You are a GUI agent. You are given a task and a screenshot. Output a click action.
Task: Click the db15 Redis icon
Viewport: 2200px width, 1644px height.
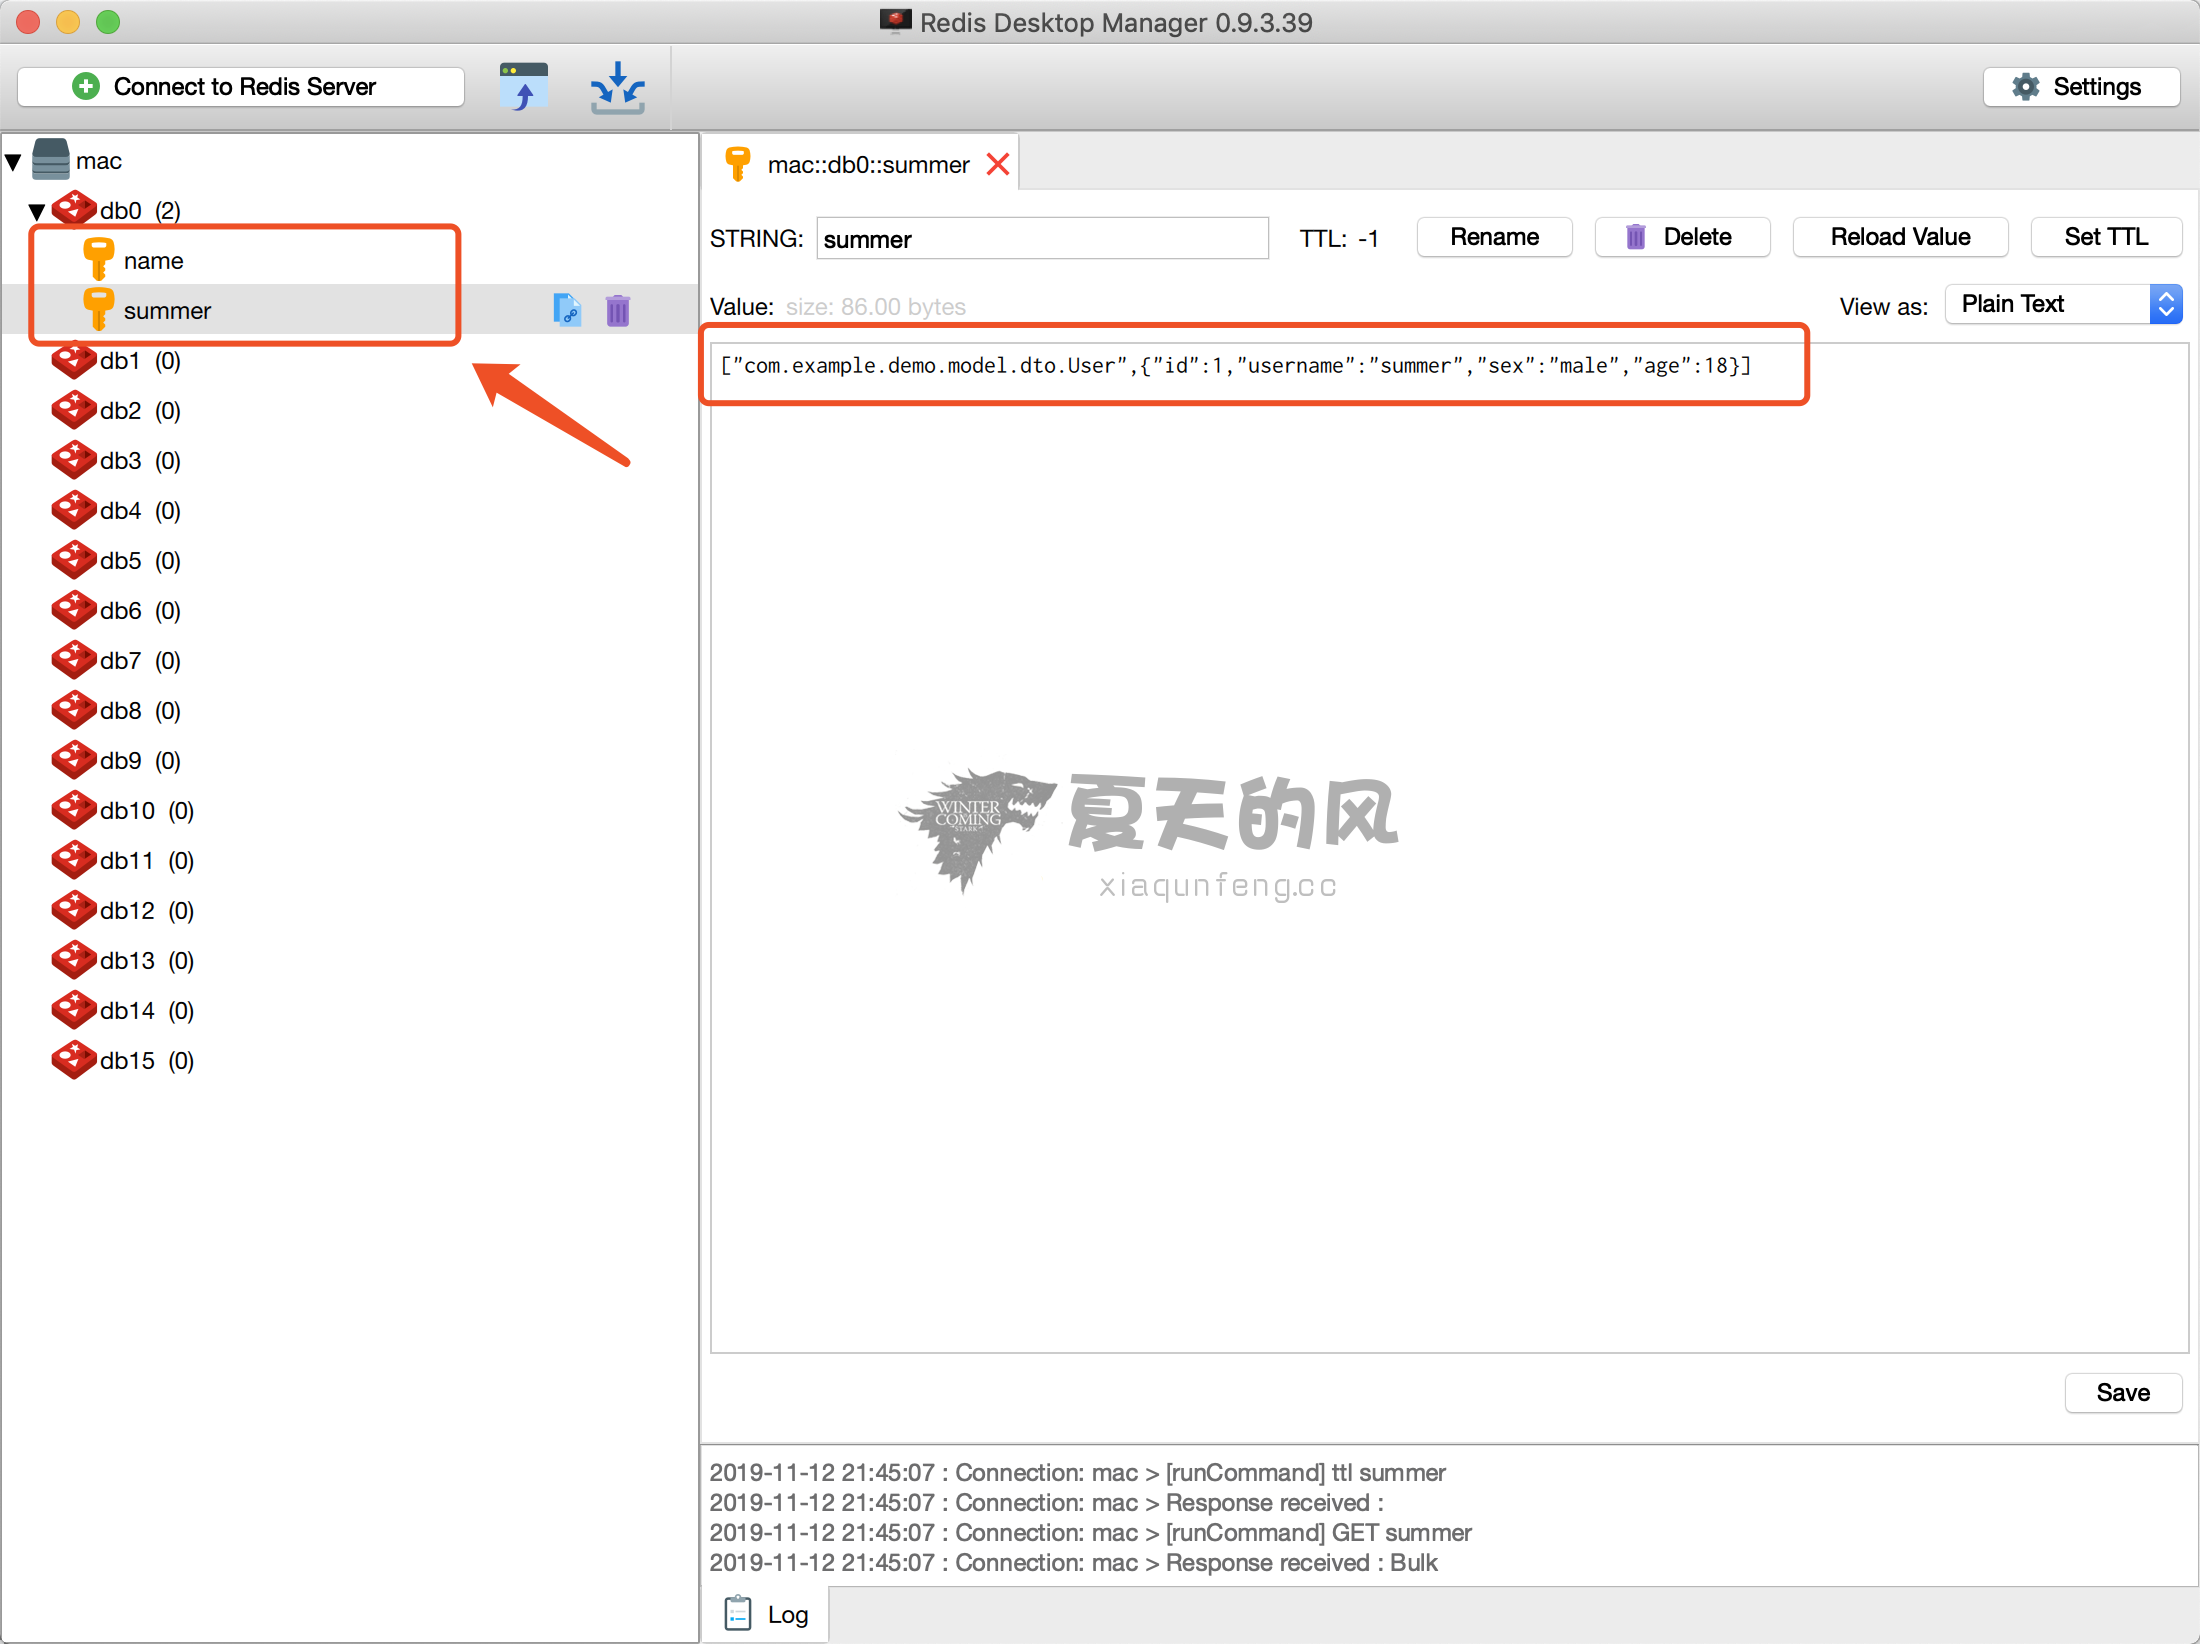coord(74,1060)
